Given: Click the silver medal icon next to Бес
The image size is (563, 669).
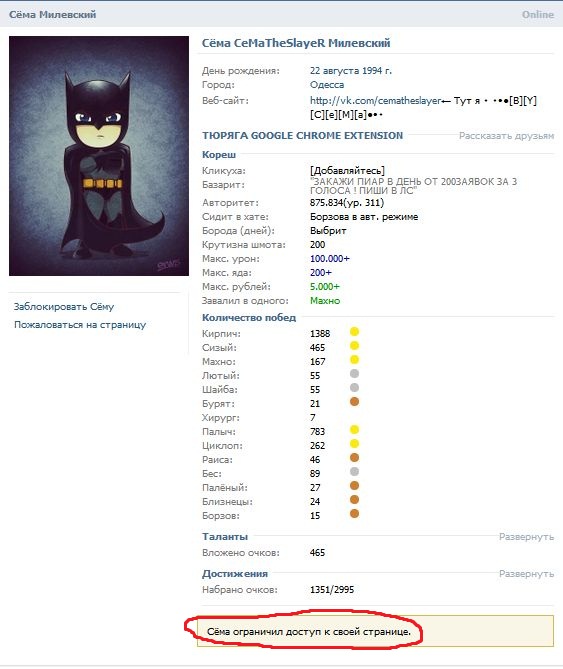Looking at the screenshot, I should pos(354,471).
